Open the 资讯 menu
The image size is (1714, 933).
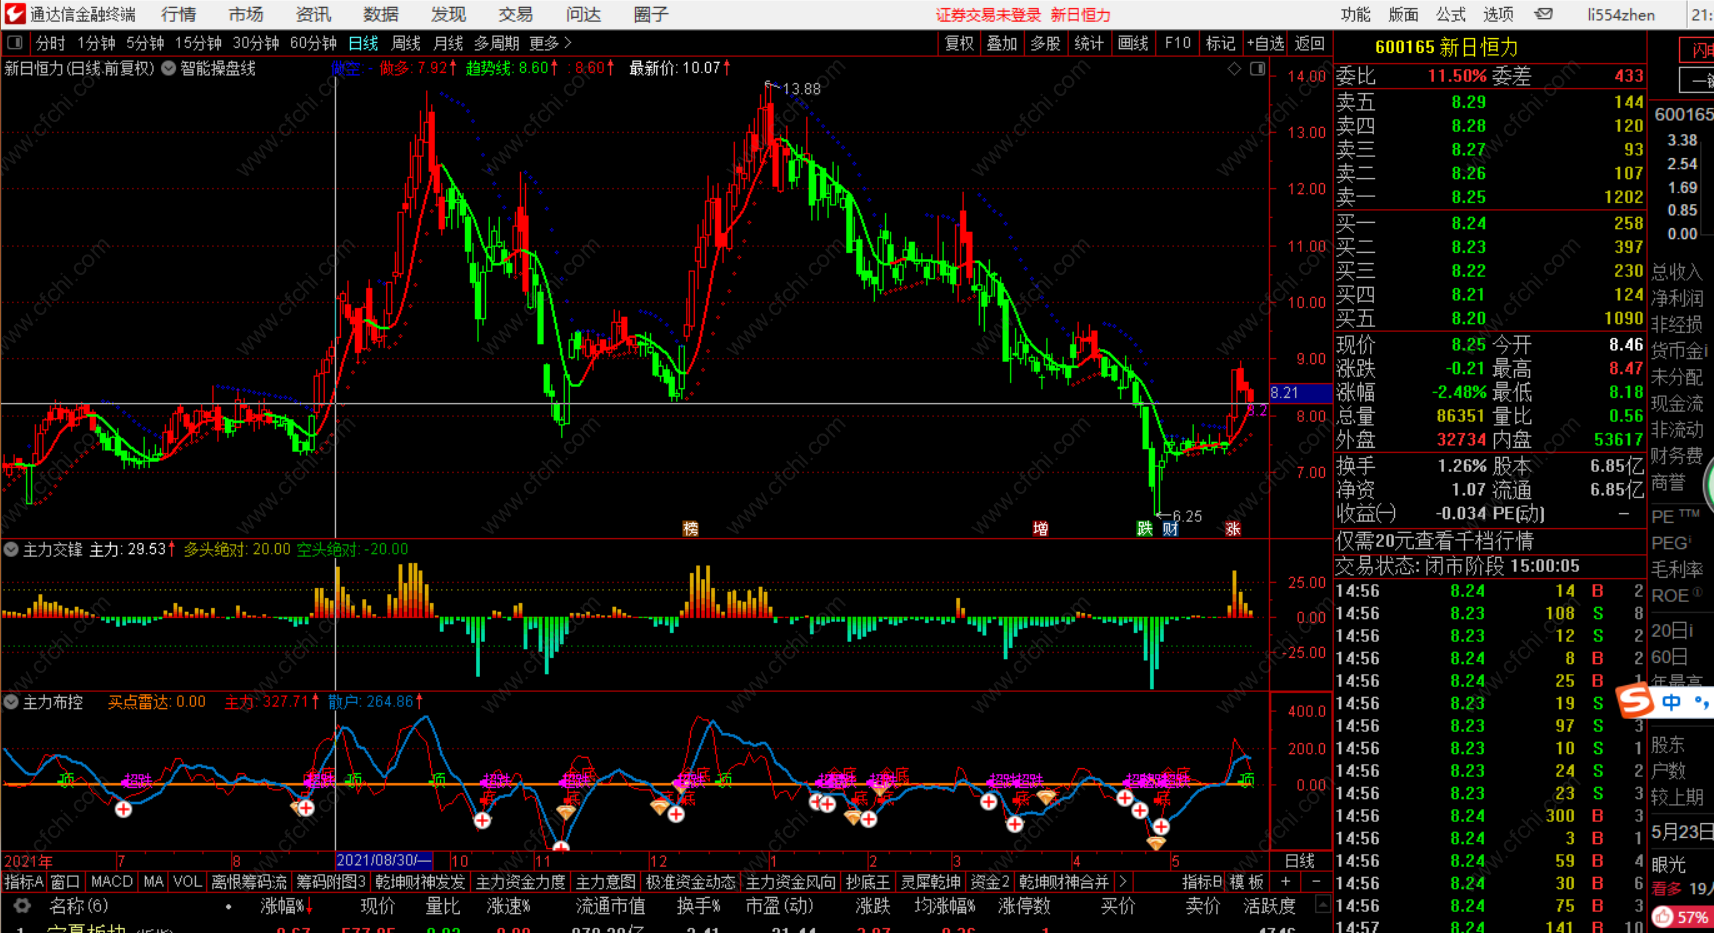pyautogui.click(x=313, y=14)
